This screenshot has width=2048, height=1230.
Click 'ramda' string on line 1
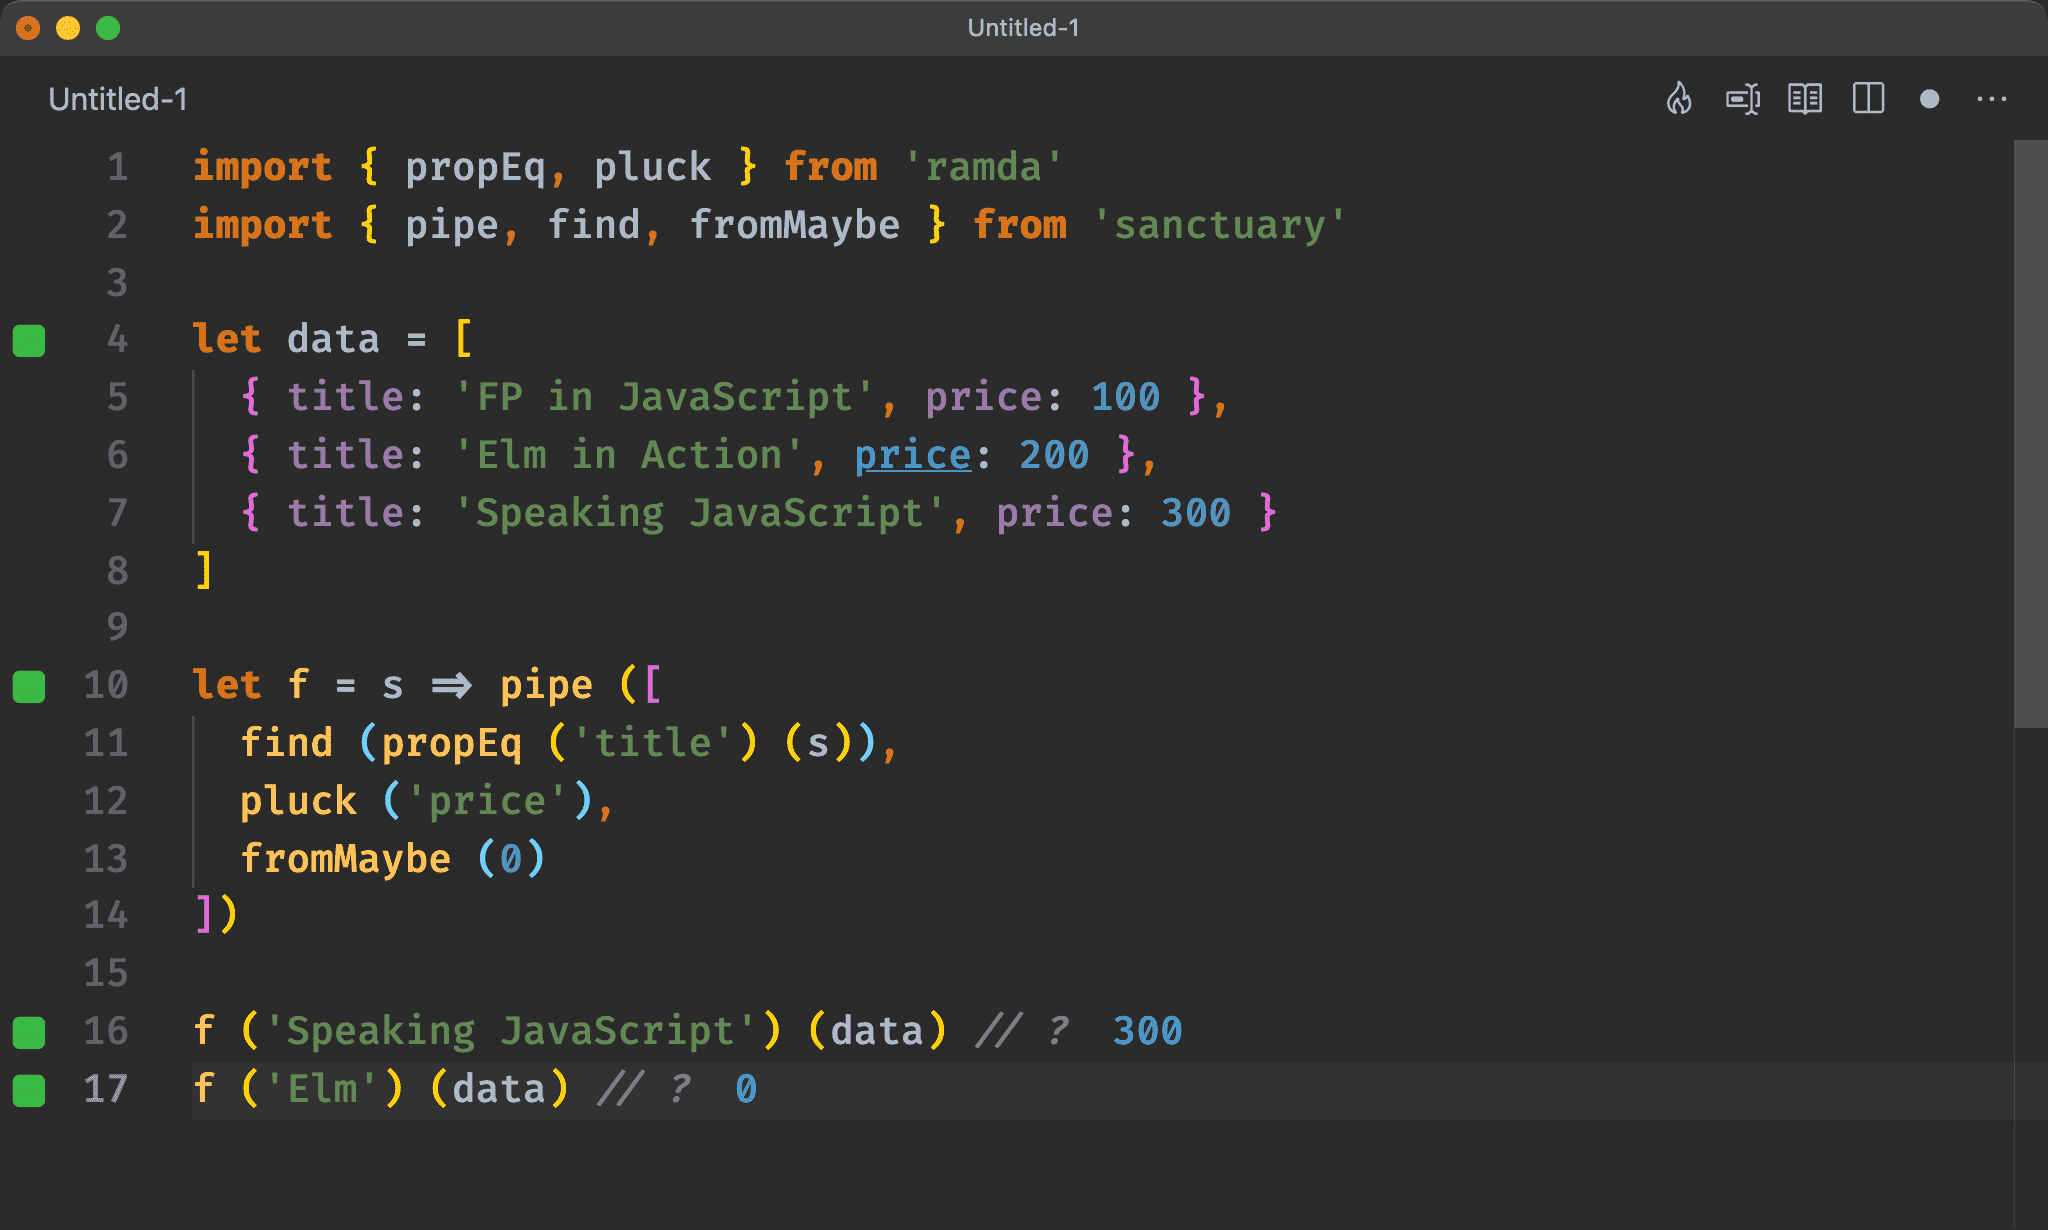[984, 167]
